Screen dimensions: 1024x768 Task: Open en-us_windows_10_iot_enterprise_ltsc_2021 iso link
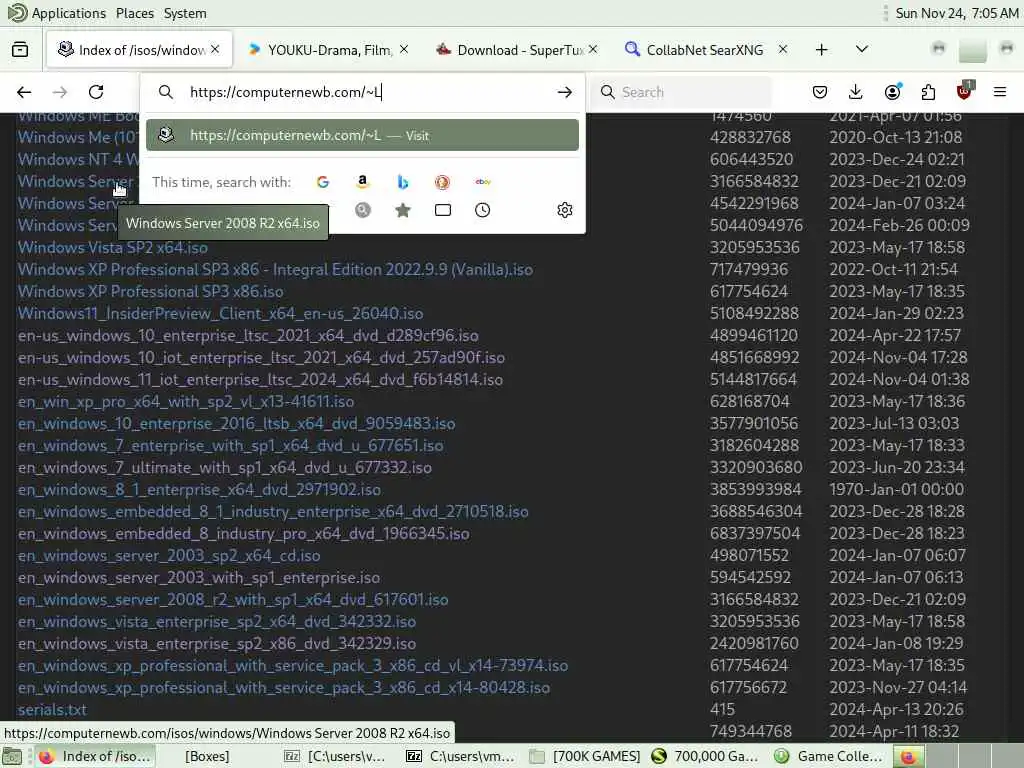click(x=261, y=358)
